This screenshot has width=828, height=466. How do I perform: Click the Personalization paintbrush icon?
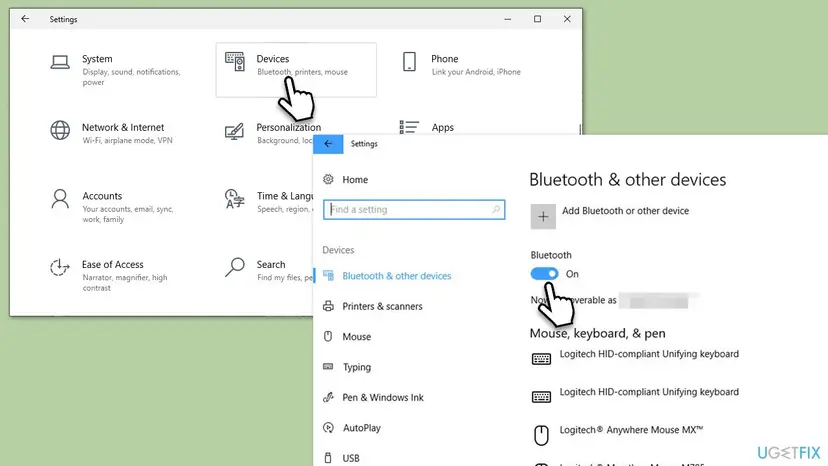(x=234, y=131)
